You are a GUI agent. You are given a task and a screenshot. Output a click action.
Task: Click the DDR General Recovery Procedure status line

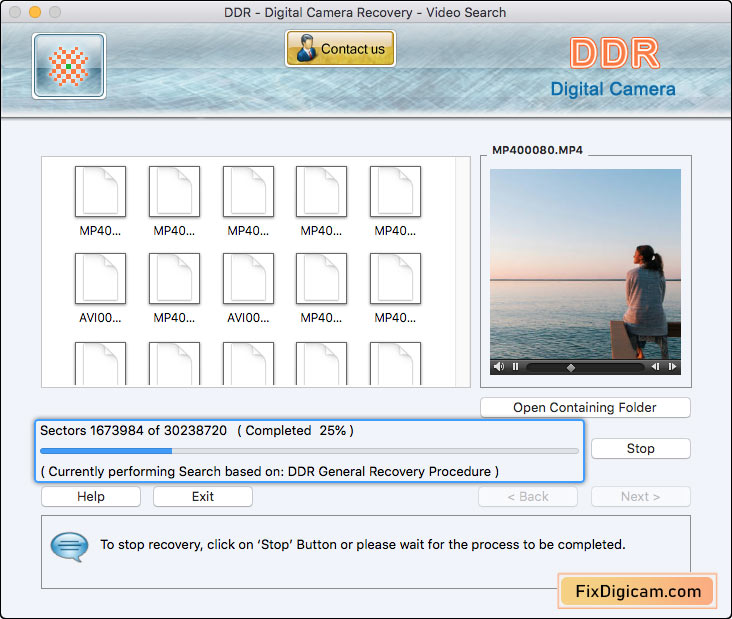point(270,471)
